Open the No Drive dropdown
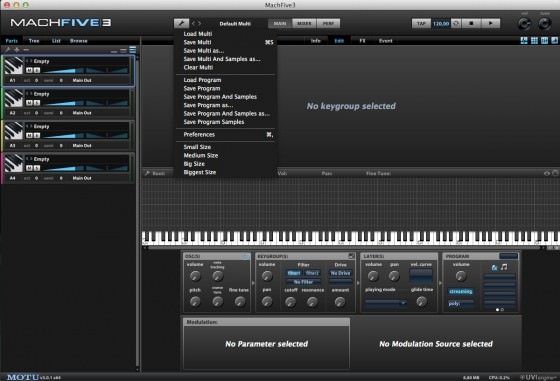The height and width of the screenshot is (381, 560). (340, 273)
